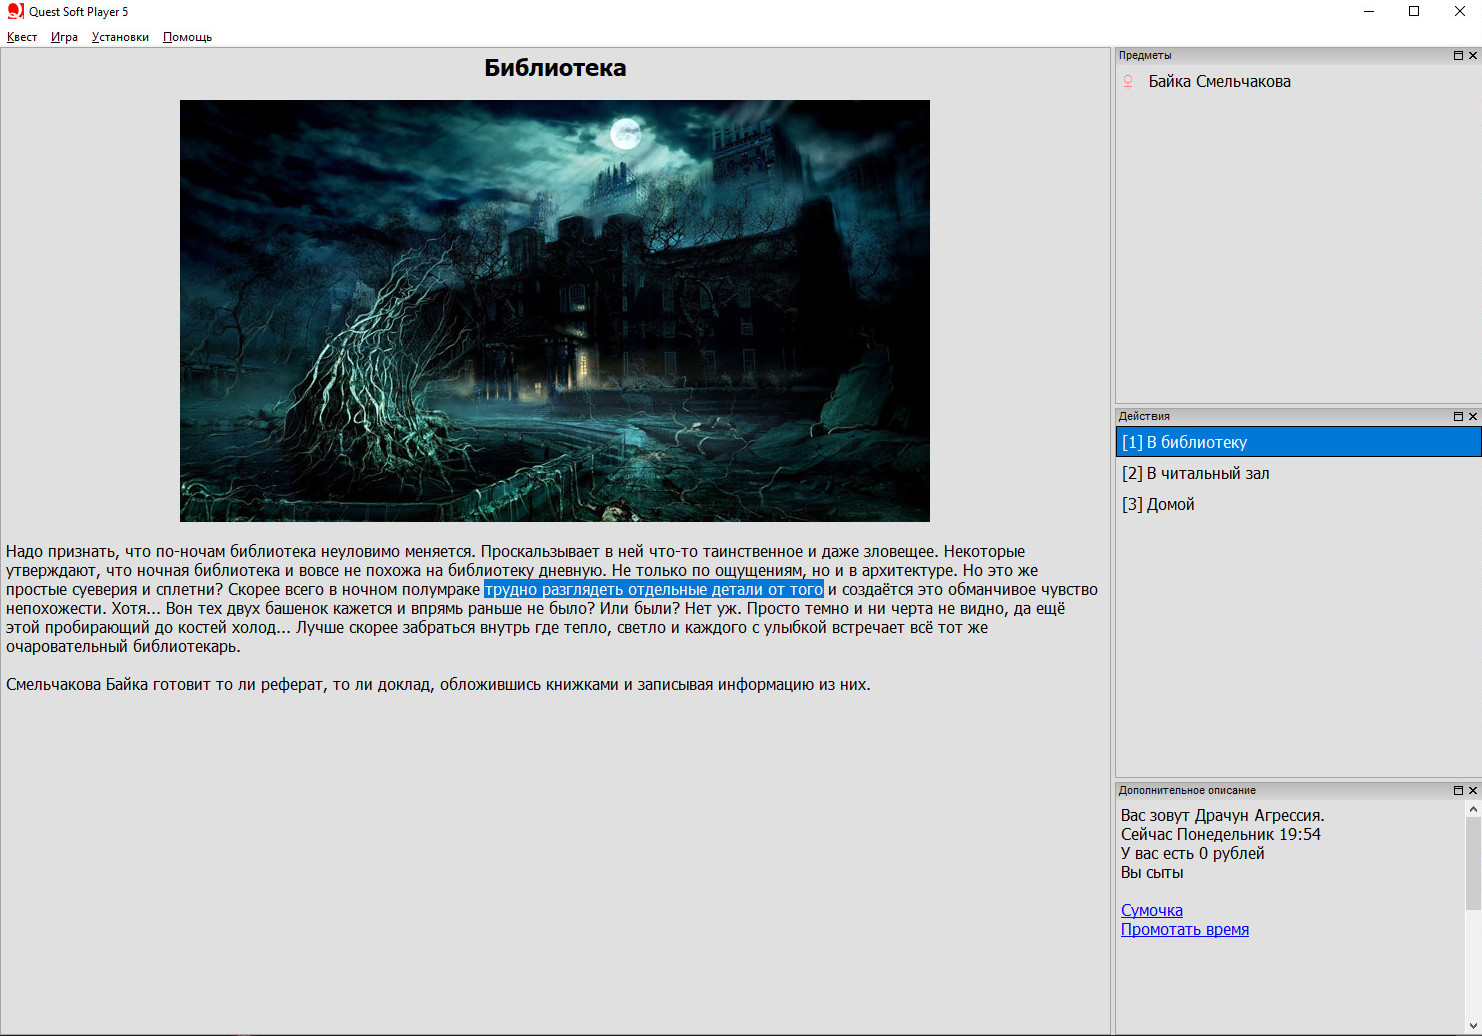
Task: Maximize the Quest Soft Player window
Action: (x=1414, y=12)
